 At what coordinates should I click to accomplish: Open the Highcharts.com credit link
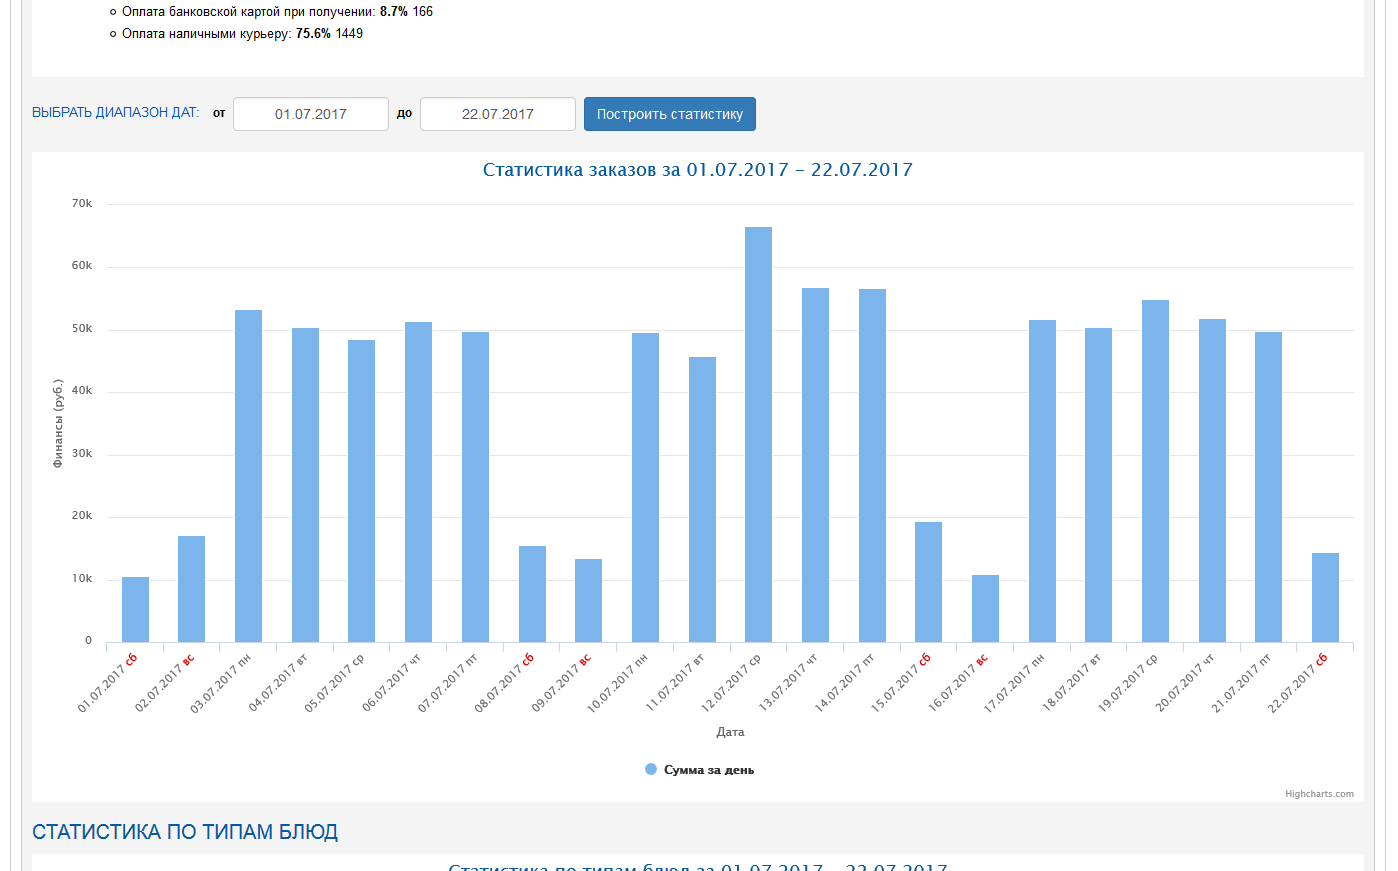1319,794
